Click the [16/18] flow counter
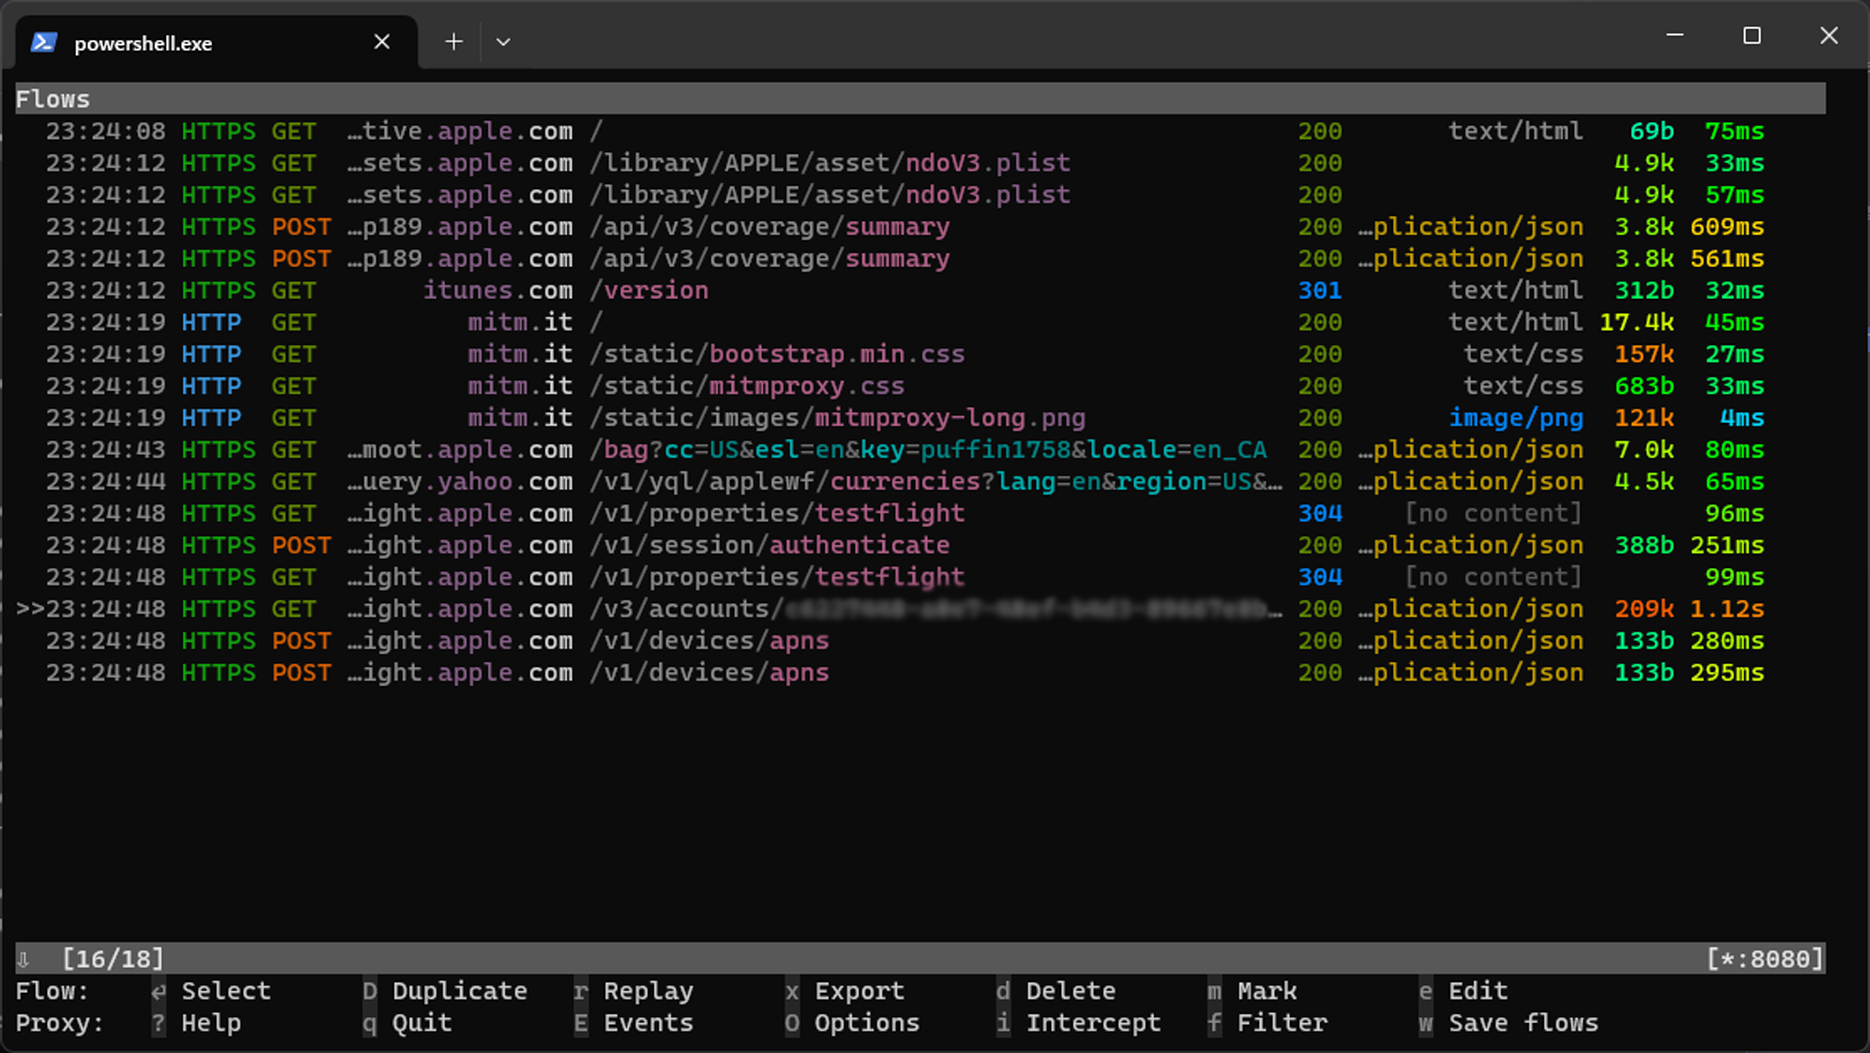1870x1053 pixels. pos(113,959)
